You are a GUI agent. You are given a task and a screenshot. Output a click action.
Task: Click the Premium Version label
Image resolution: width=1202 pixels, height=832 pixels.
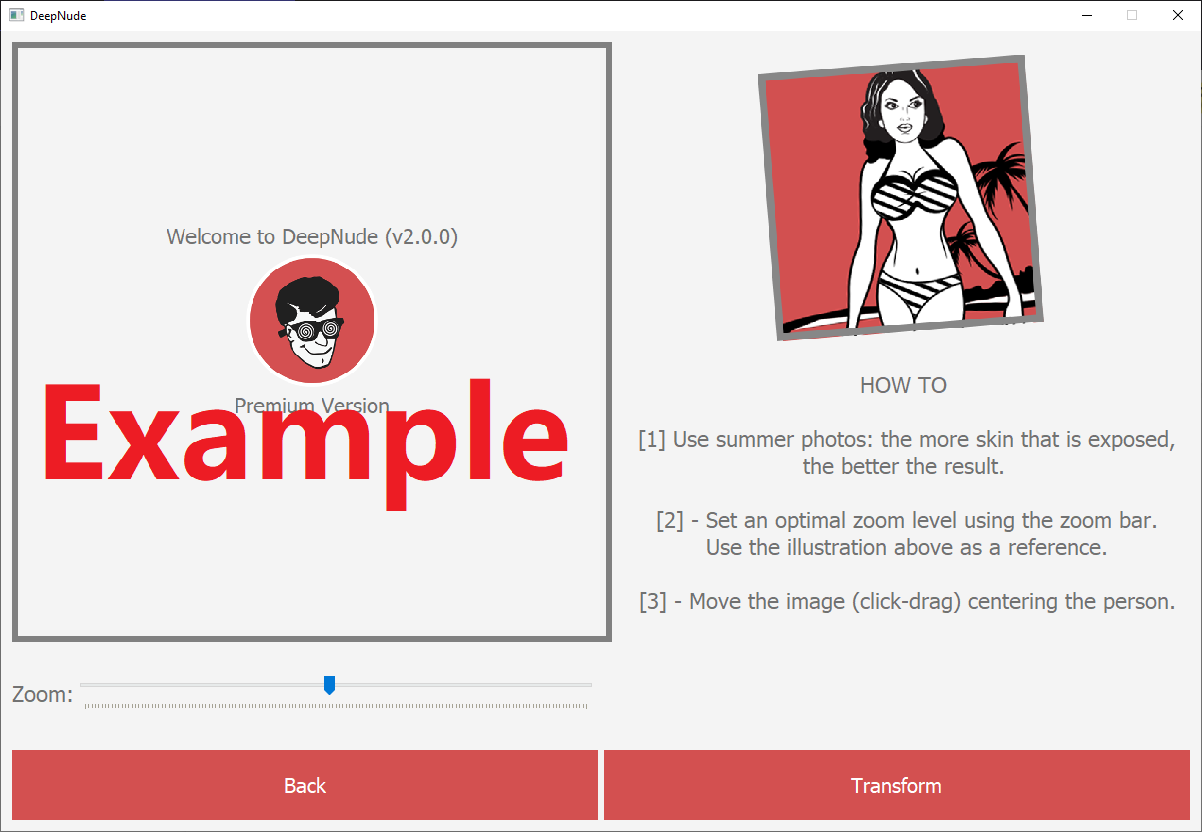coord(312,405)
